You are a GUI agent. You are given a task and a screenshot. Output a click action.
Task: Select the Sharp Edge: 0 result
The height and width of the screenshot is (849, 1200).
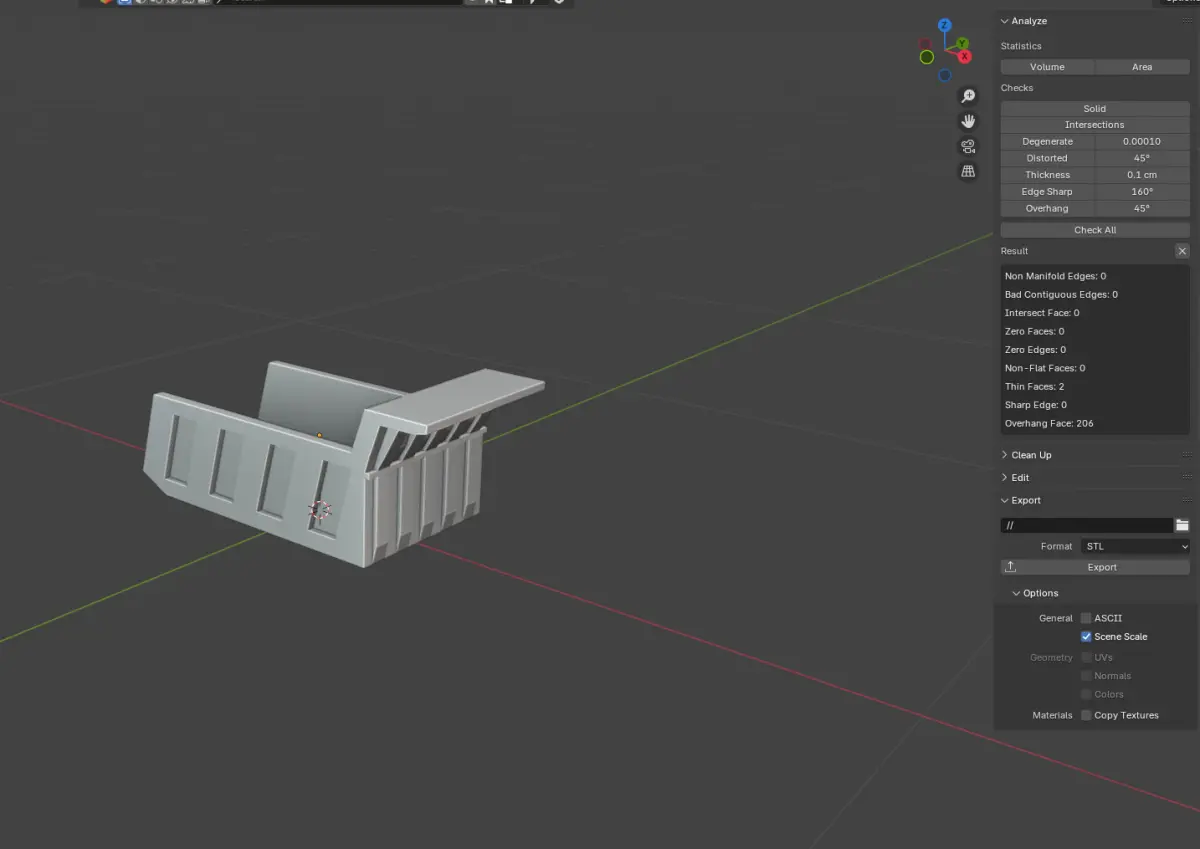pos(1036,405)
